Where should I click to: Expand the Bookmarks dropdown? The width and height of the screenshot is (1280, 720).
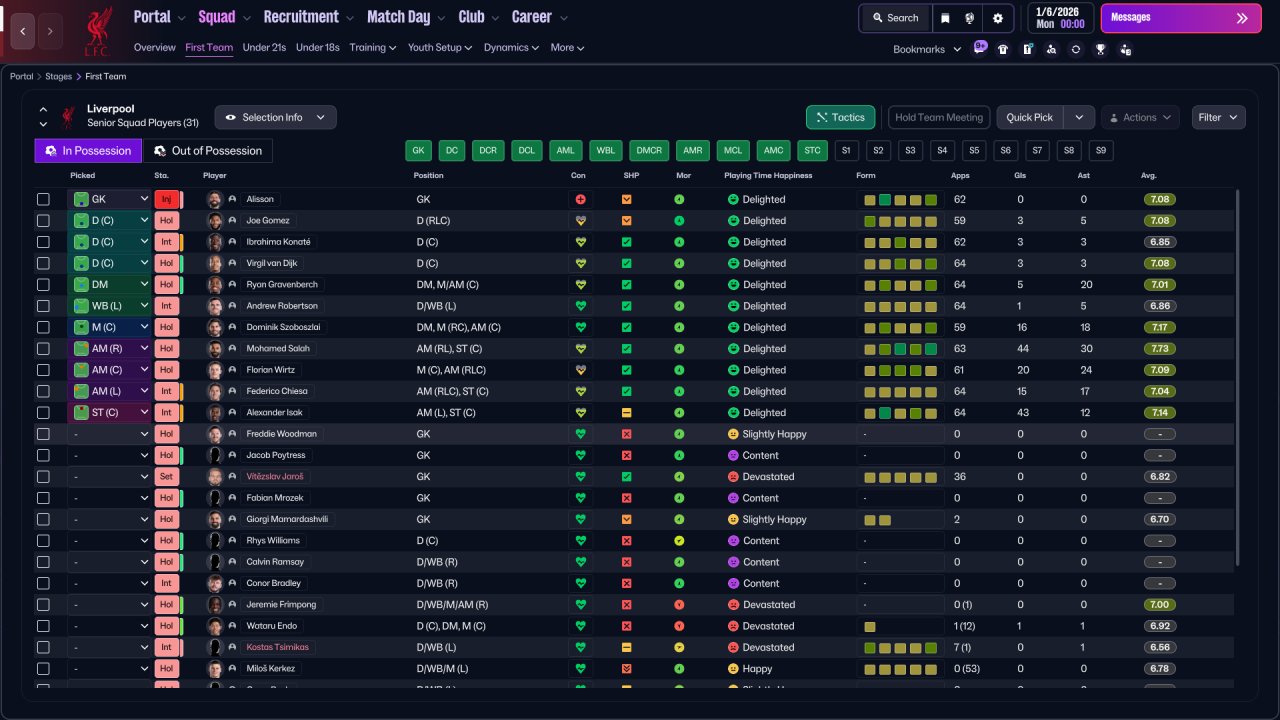pyautogui.click(x=927, y=49)
